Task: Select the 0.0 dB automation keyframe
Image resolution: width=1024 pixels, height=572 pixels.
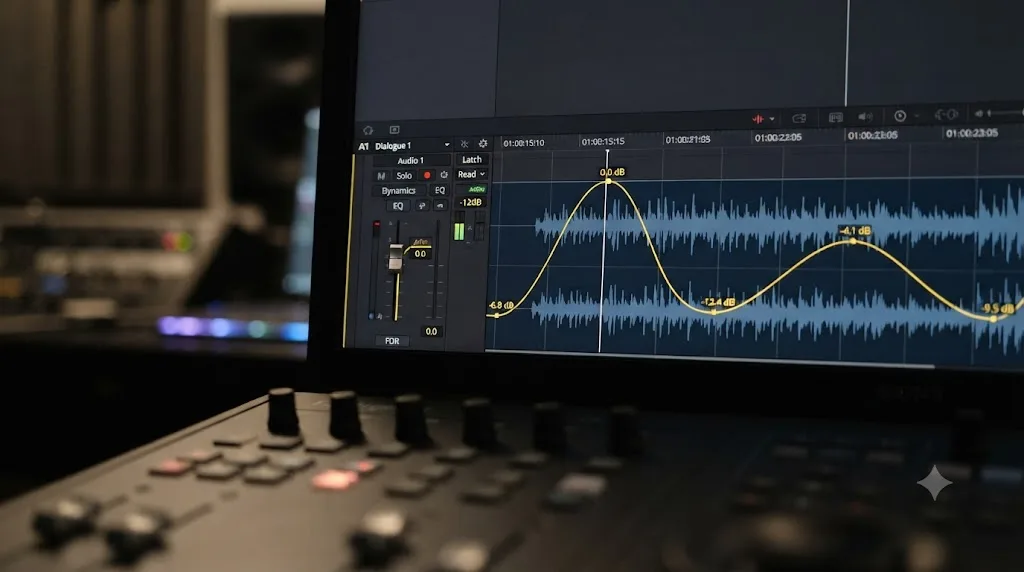Action: (x=609, y=181)
